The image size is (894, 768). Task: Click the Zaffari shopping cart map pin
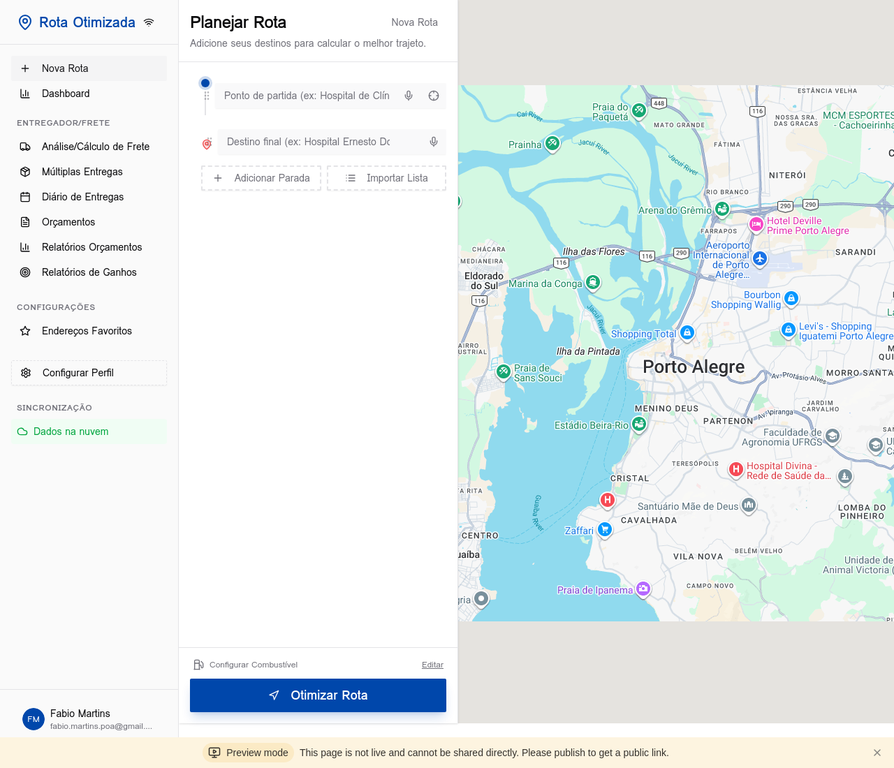click(605, 530)
